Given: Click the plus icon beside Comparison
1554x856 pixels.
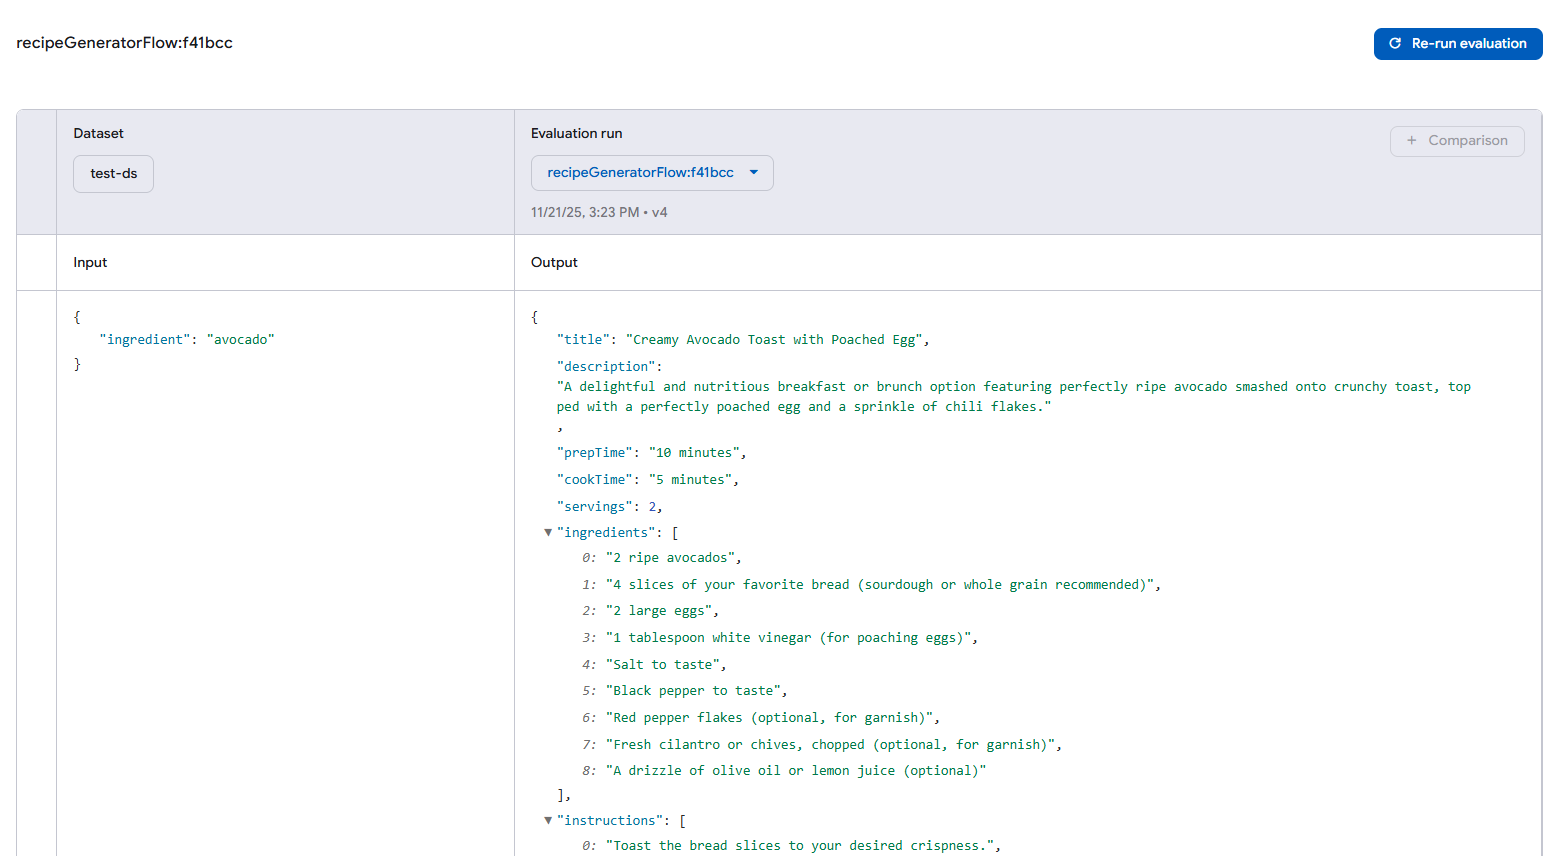Looking at the screenshot, I should [x=1411, y=141].
